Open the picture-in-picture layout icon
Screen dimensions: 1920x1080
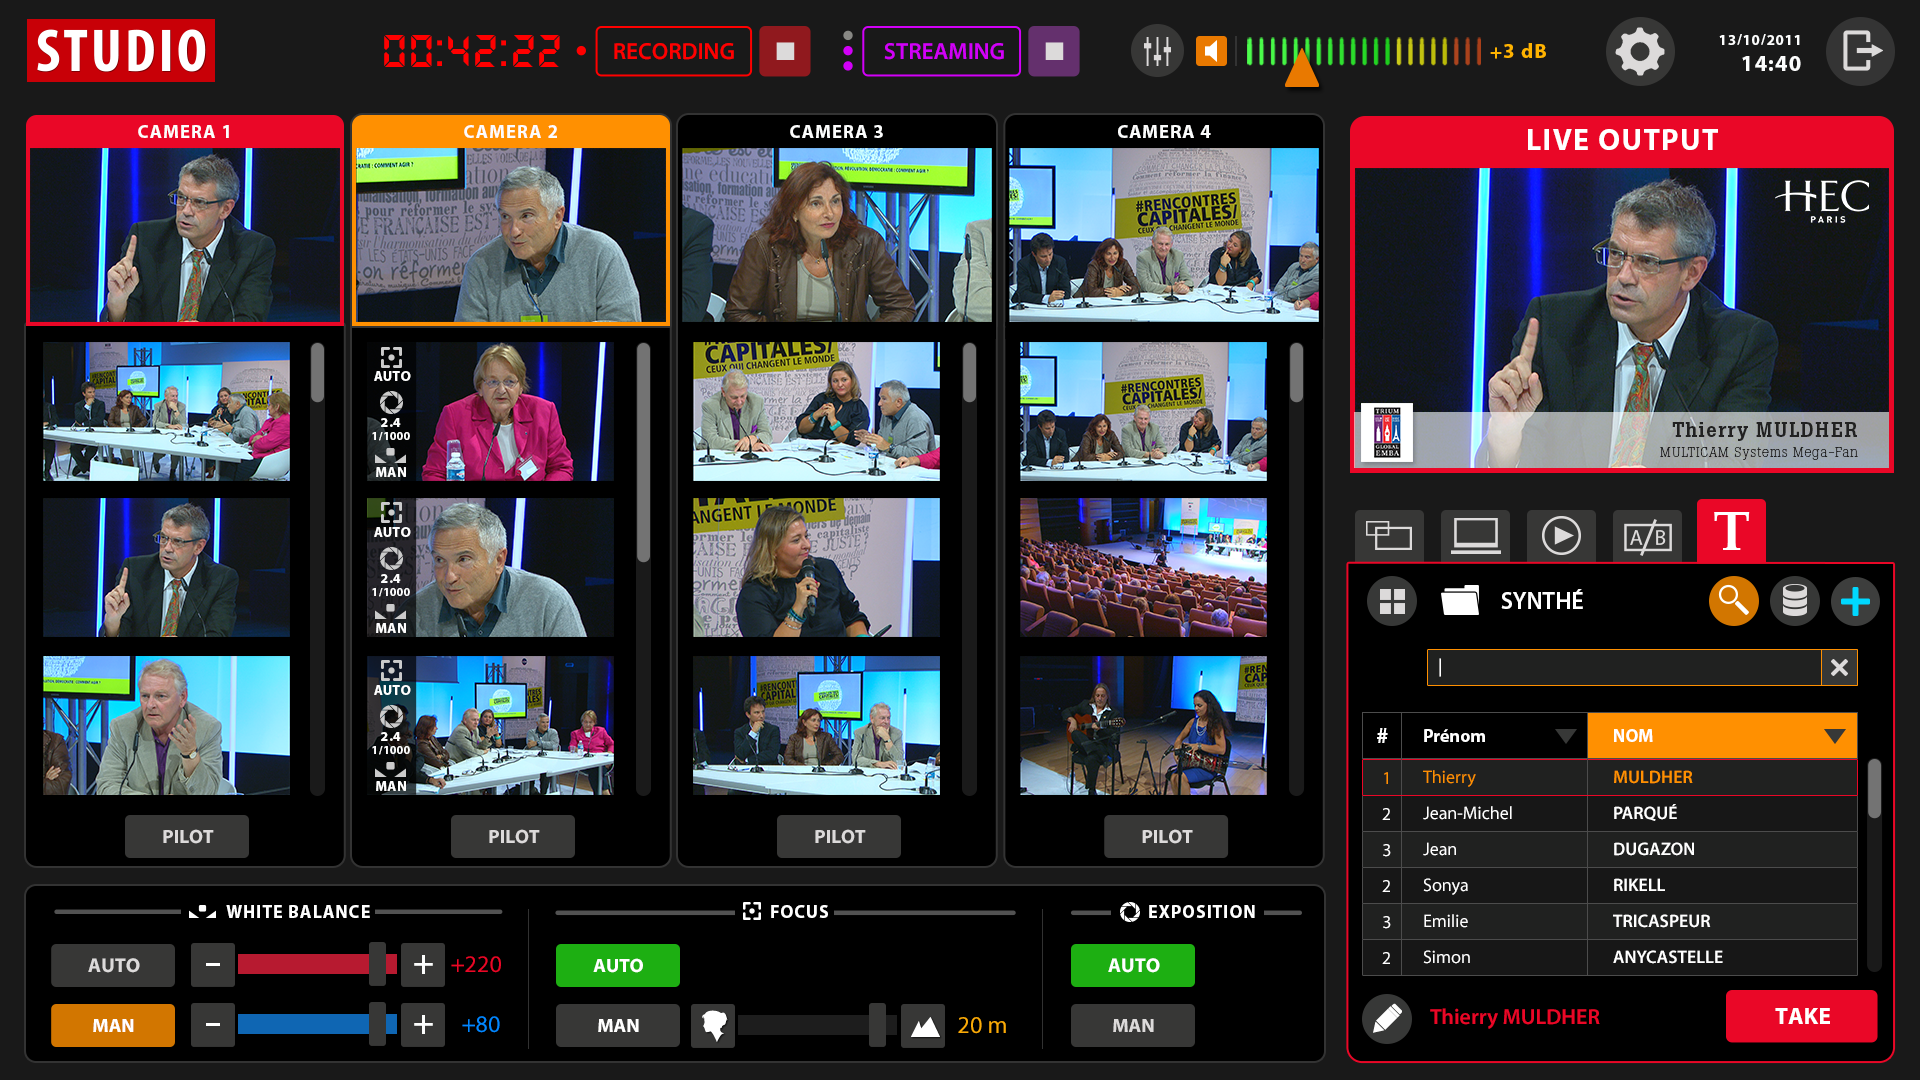[x=1389, y=536]
